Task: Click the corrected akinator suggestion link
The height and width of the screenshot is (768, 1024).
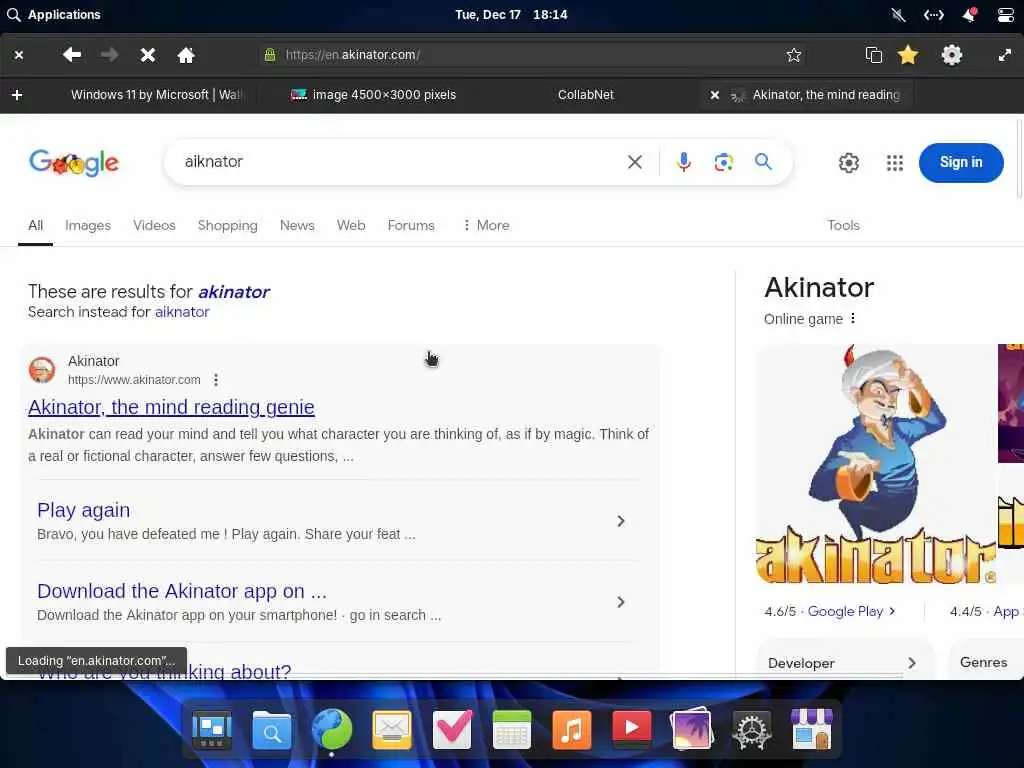Action: pyautogui.click(x=234, y=292)
